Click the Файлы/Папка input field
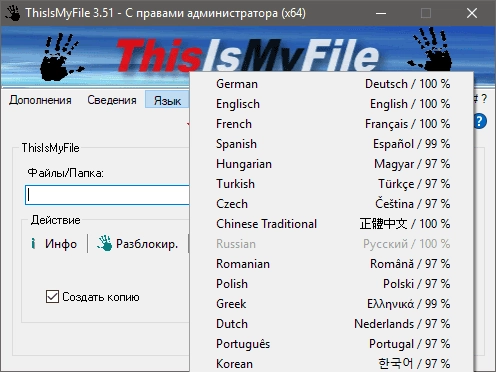 107,195
